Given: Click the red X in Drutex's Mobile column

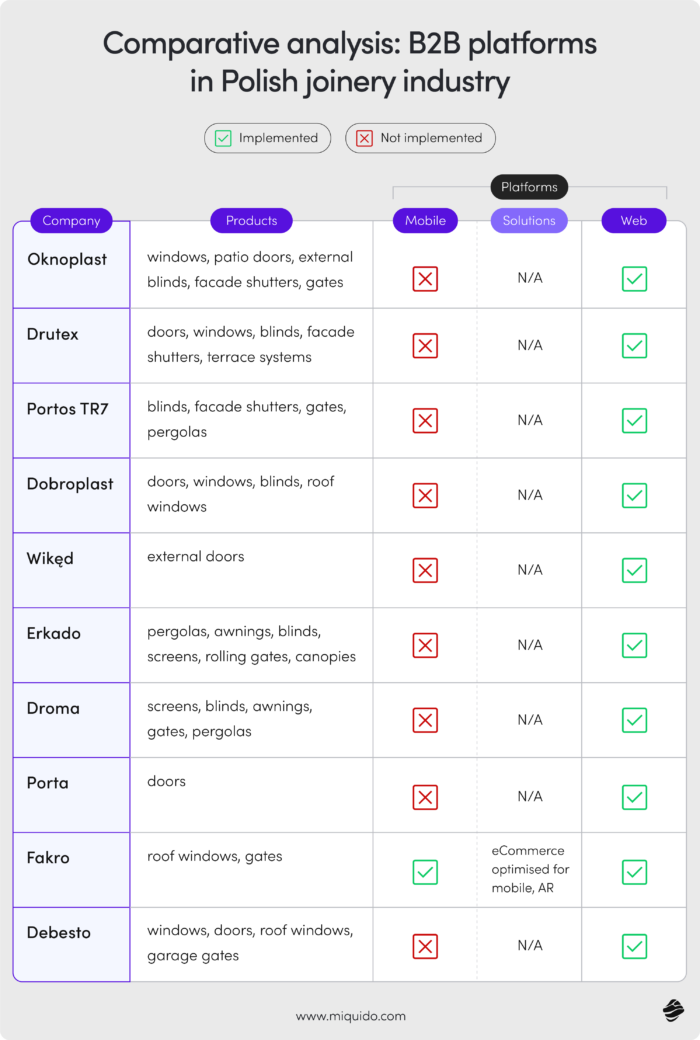Looking at the screenshot, I should pyautogui.click(x=425, y=346).
